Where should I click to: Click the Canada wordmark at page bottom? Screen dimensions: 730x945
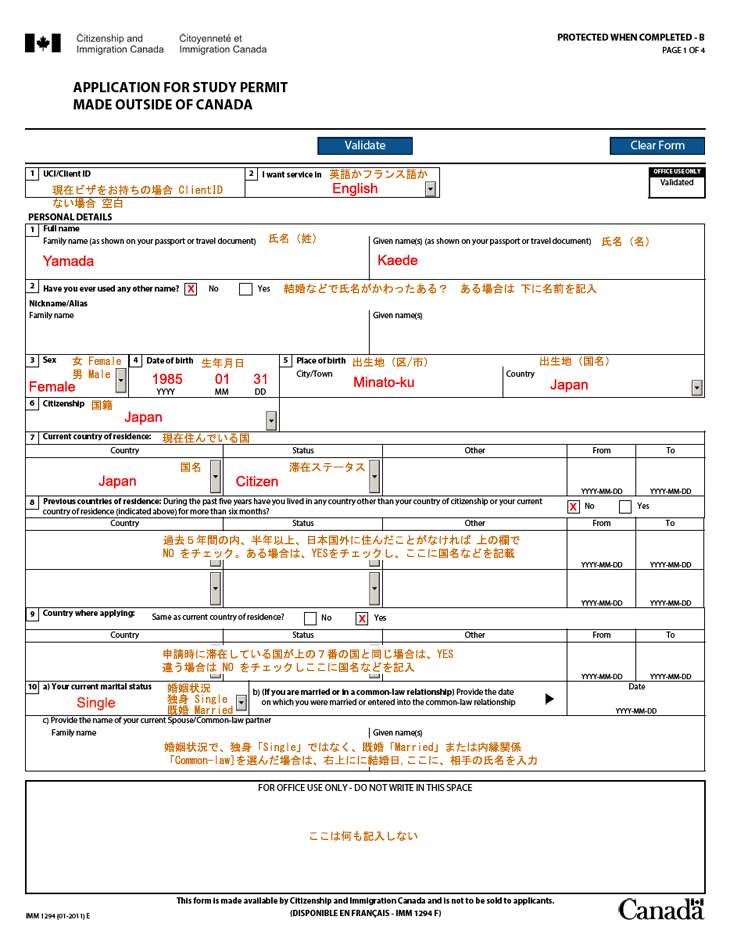pyautogui.click(x=661, y=909)
